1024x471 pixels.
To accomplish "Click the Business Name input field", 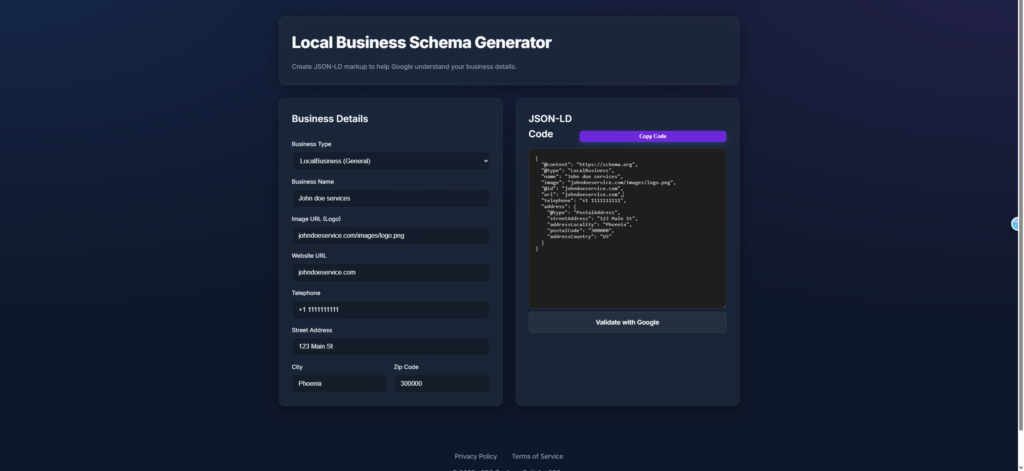I will click(390, 198).
